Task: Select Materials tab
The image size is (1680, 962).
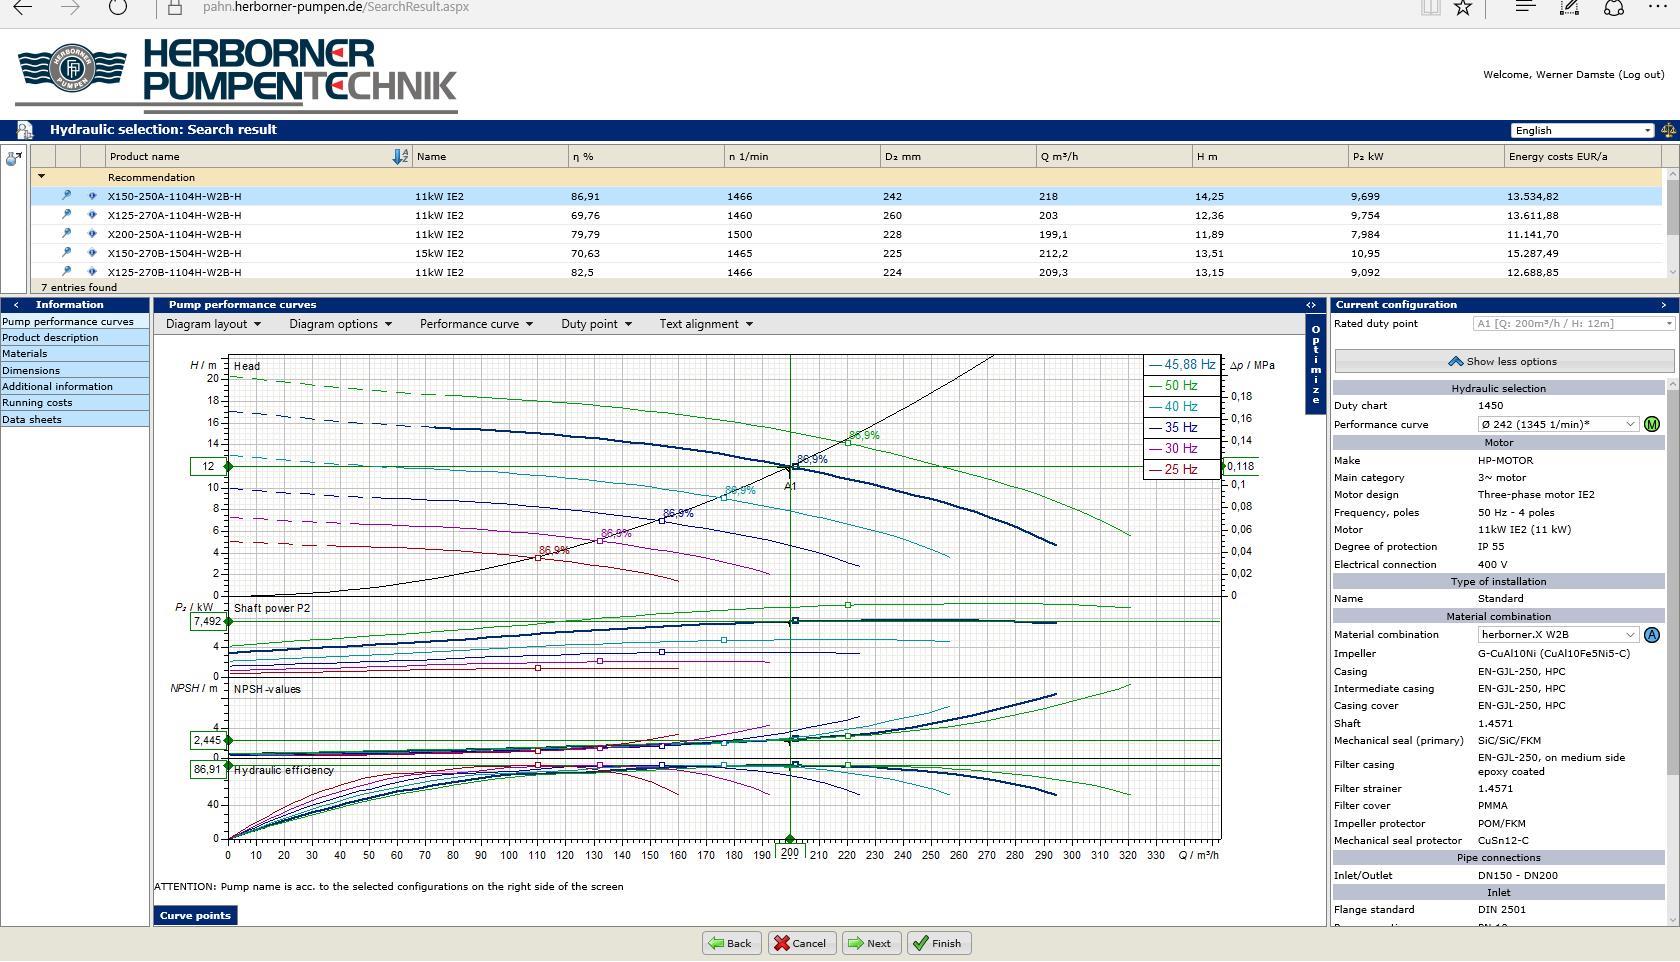Action: click(x=75, y=354)
